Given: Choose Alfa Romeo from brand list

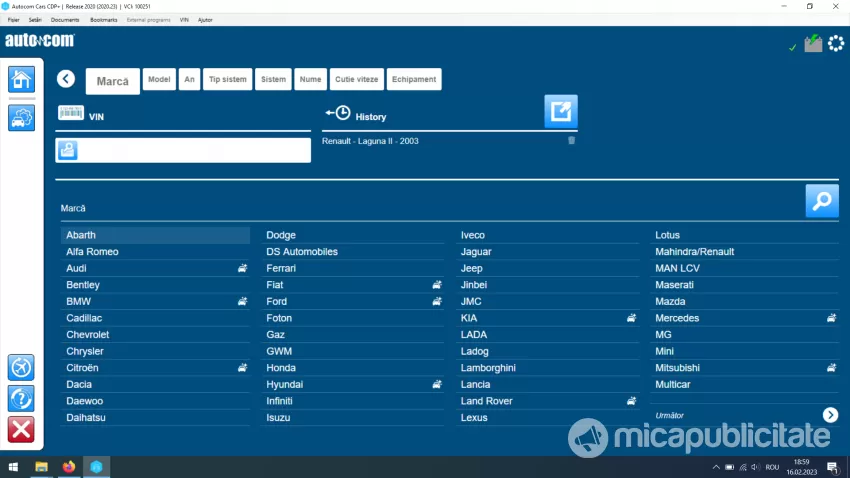Looking at the screenshot, I should click(156, 252).
